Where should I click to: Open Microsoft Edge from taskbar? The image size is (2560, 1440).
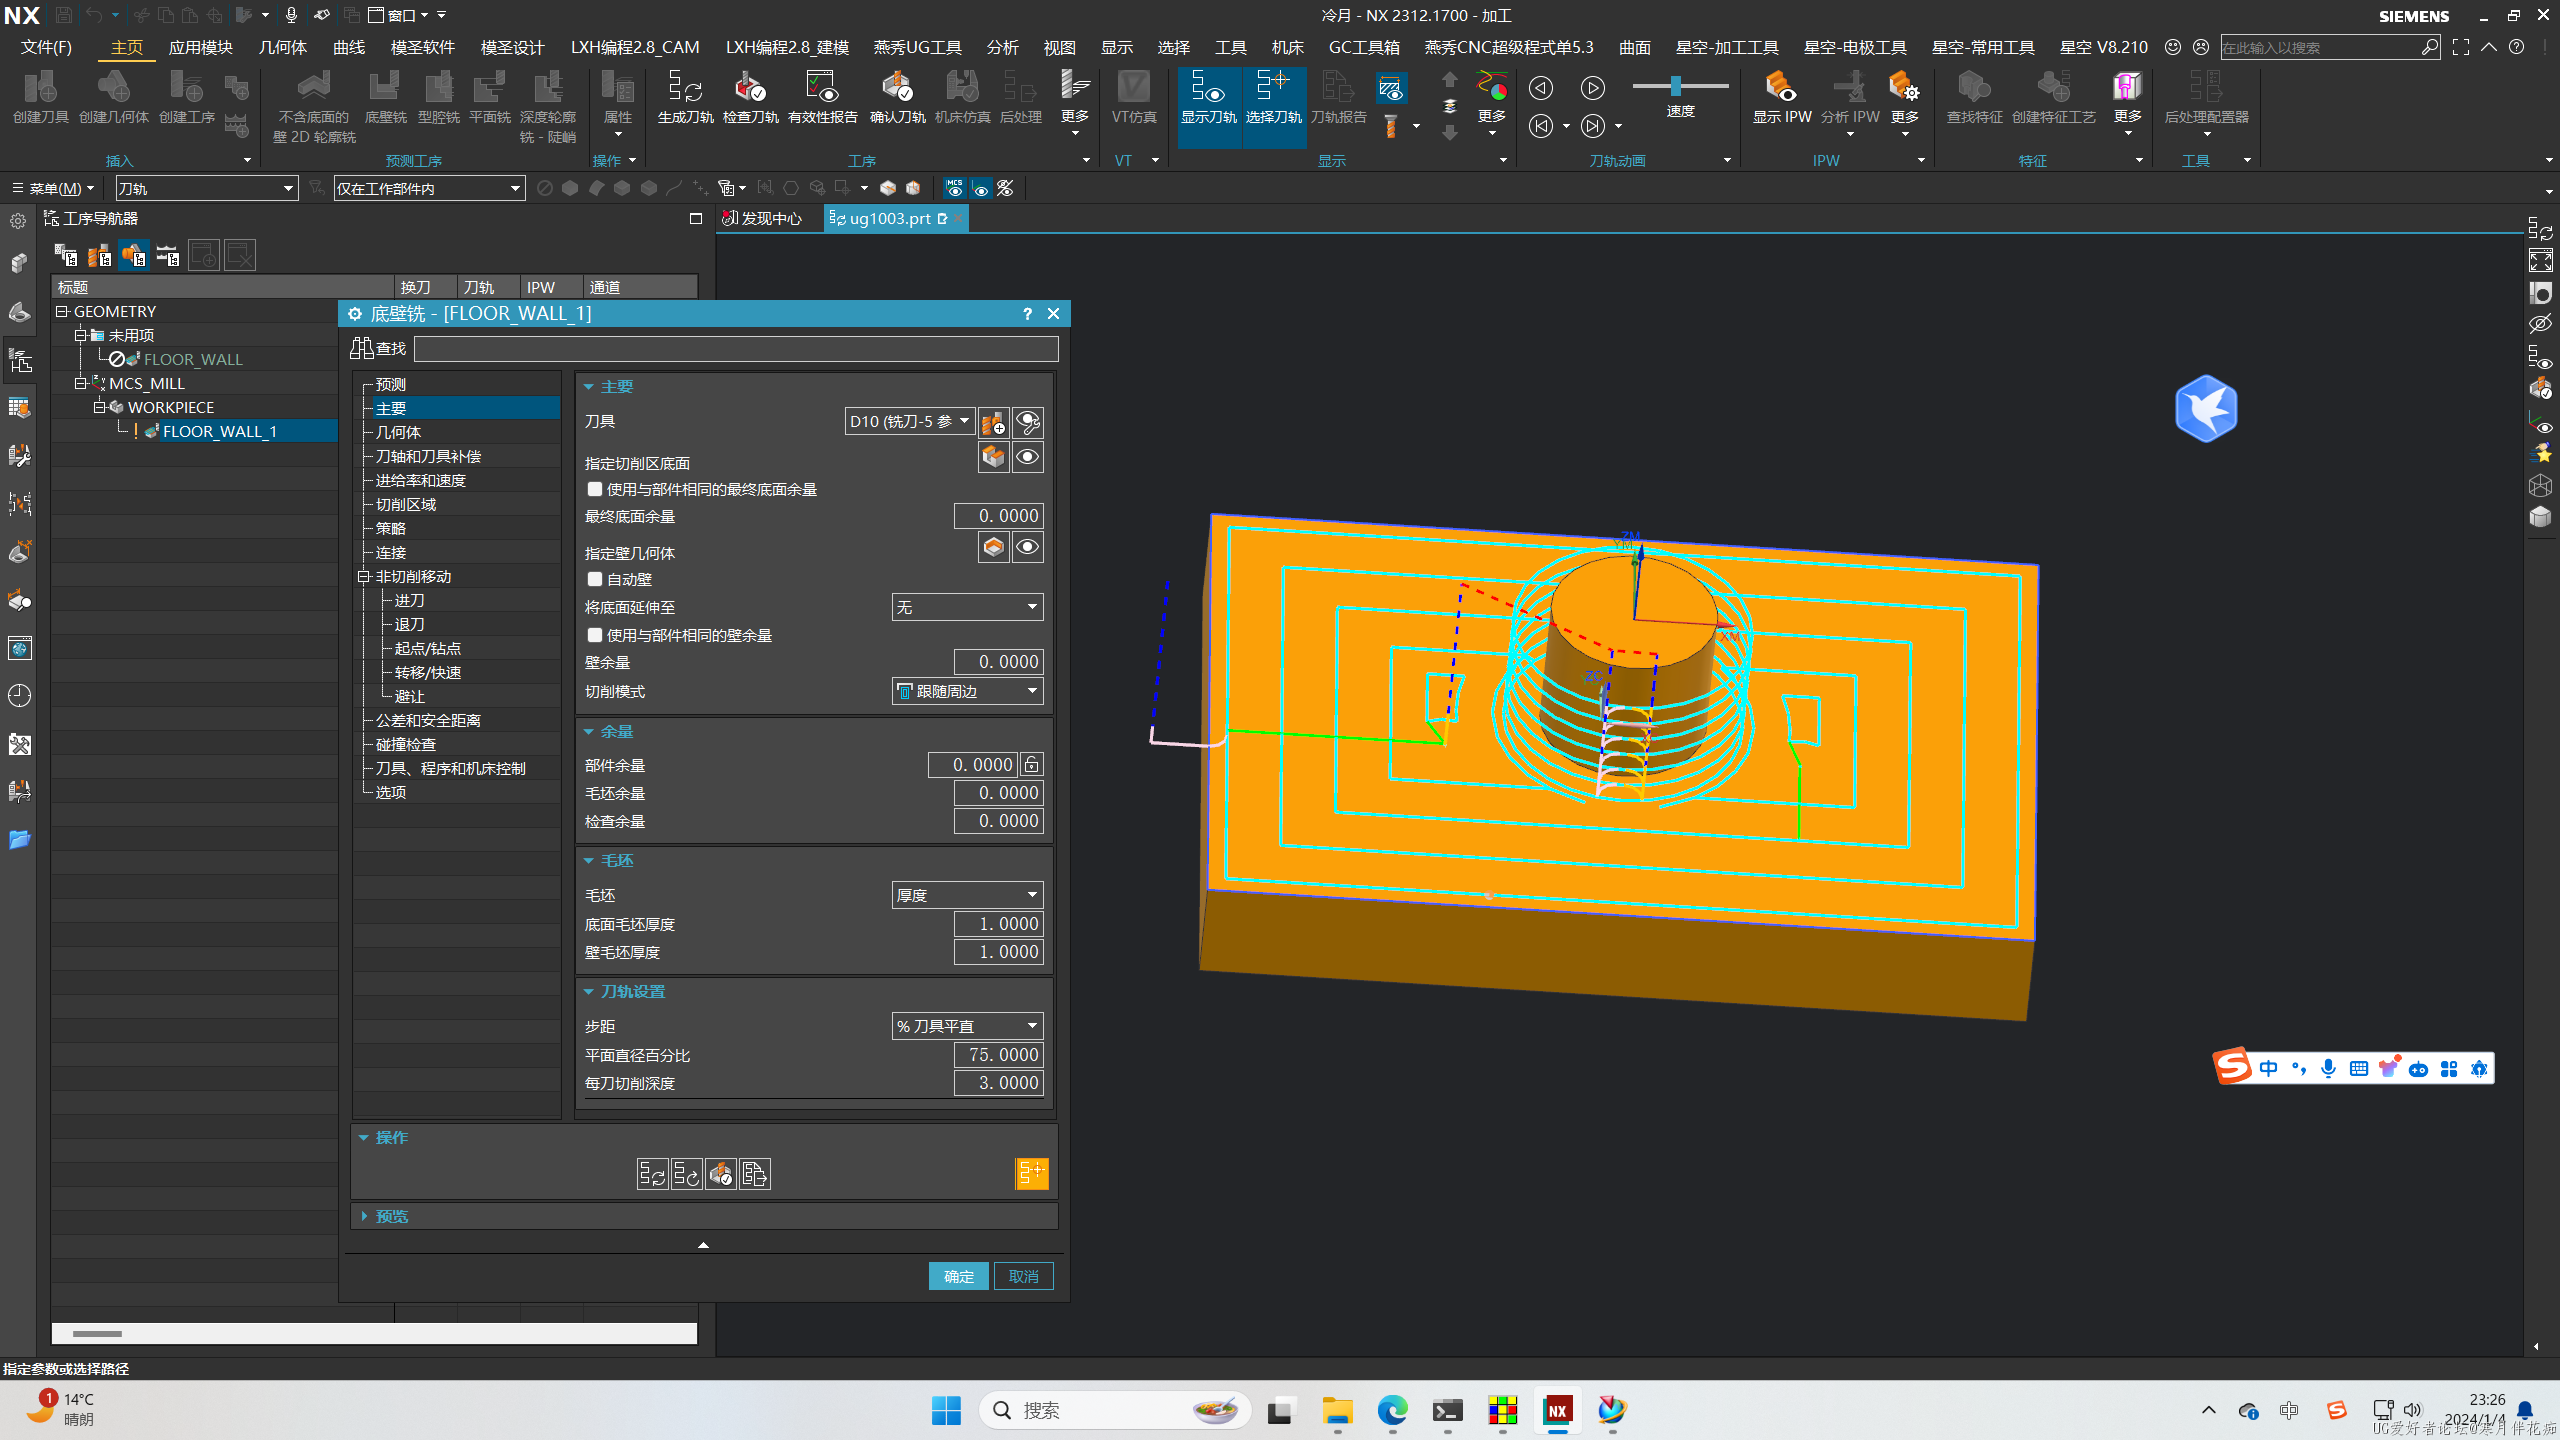tap(1392, 1410)
